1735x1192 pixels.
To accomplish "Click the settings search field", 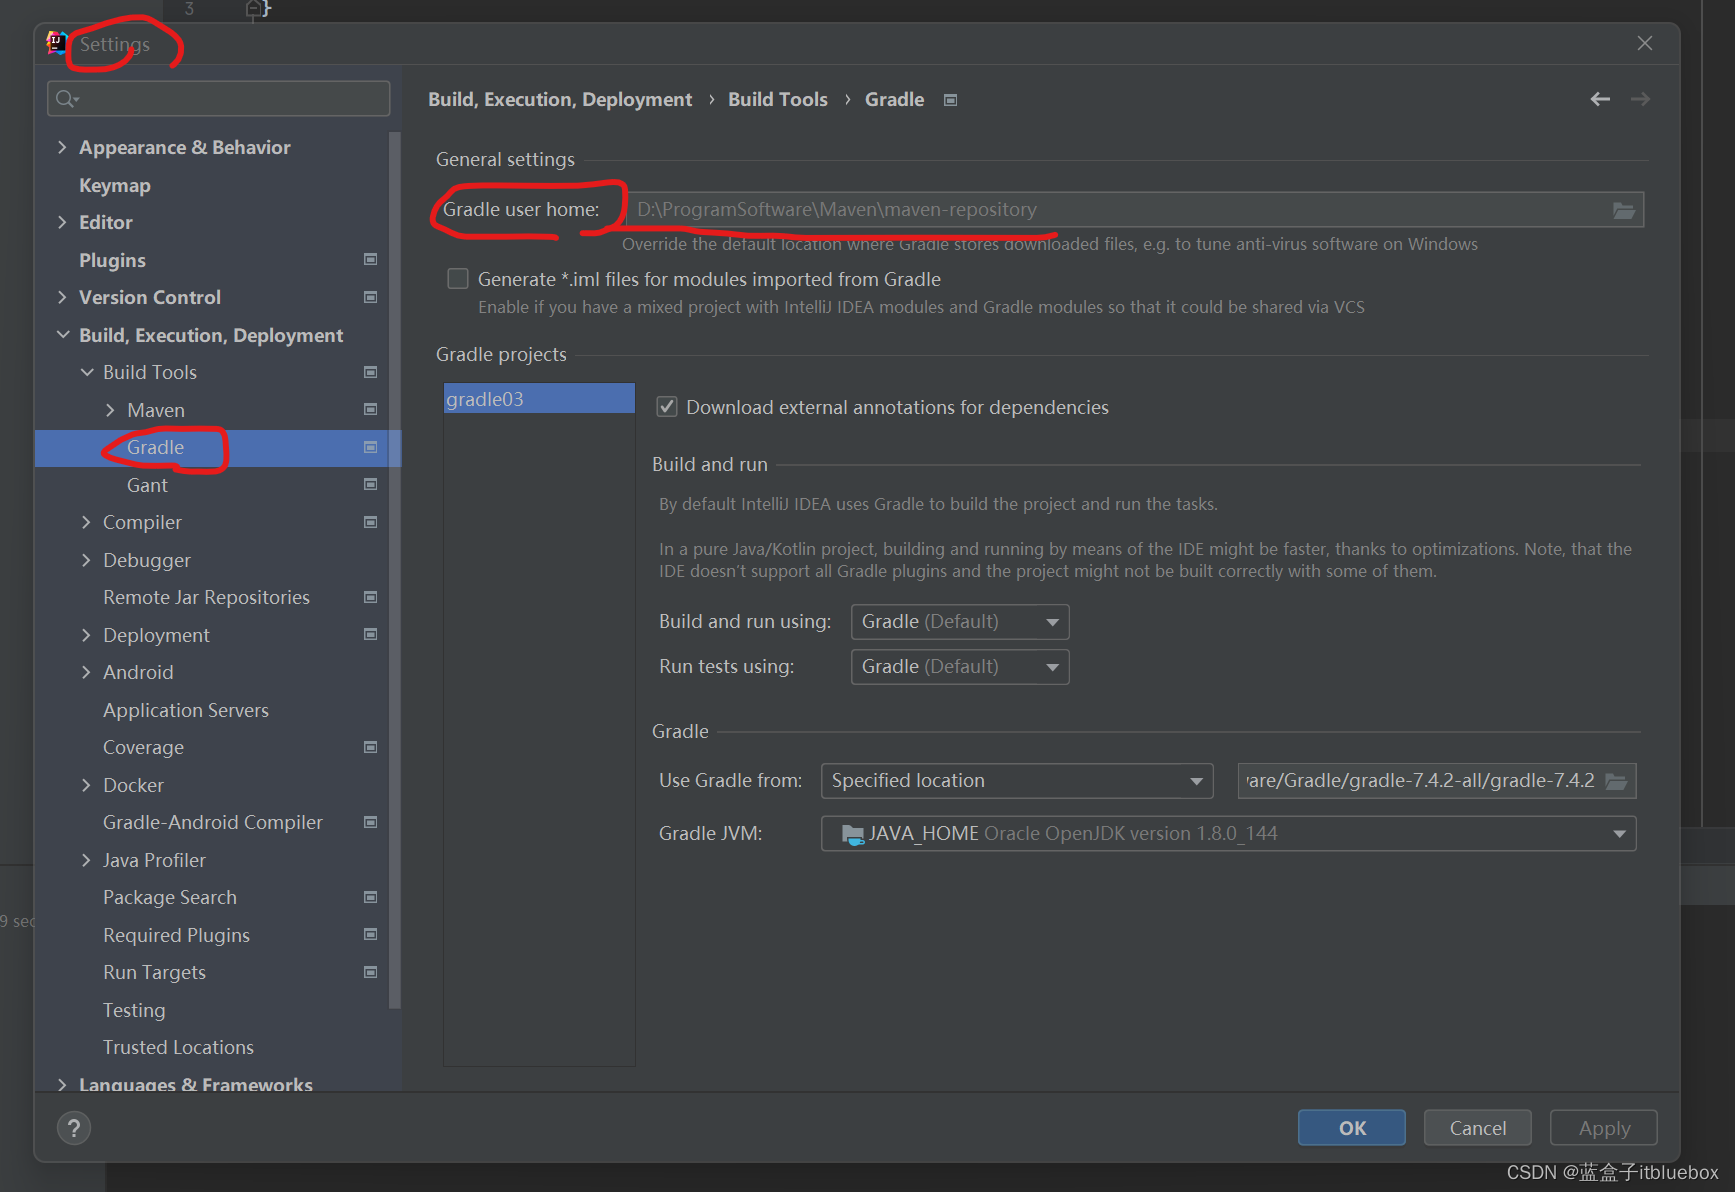I will tap(218, 98).
